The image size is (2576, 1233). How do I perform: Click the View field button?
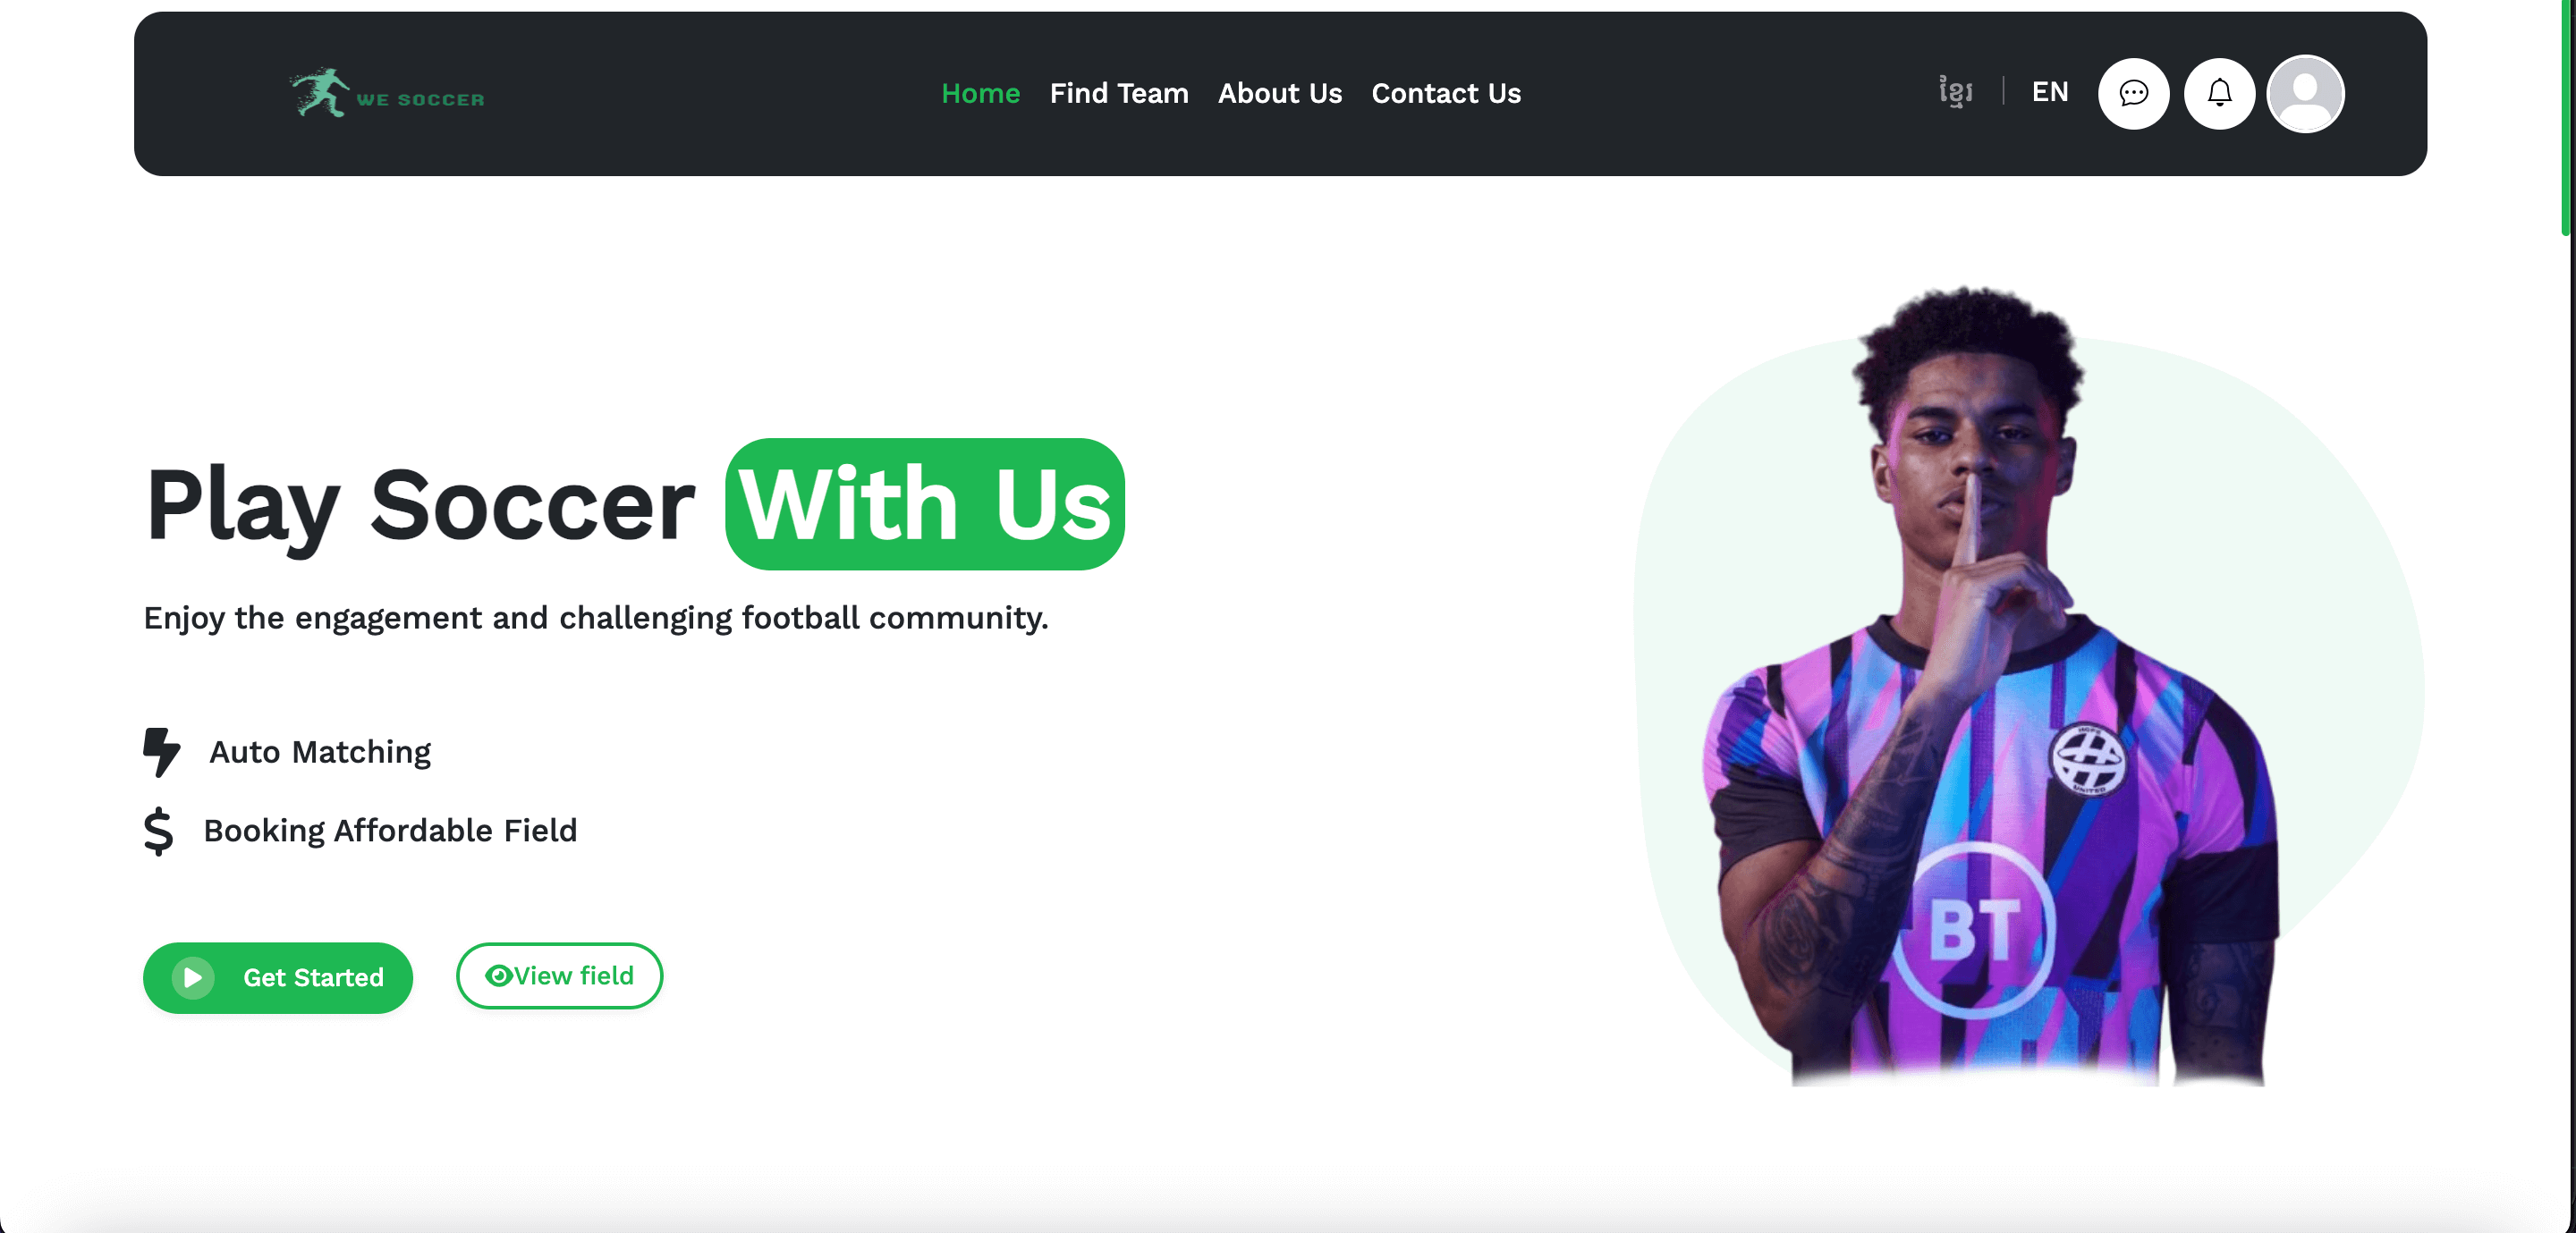coord(559,975)
